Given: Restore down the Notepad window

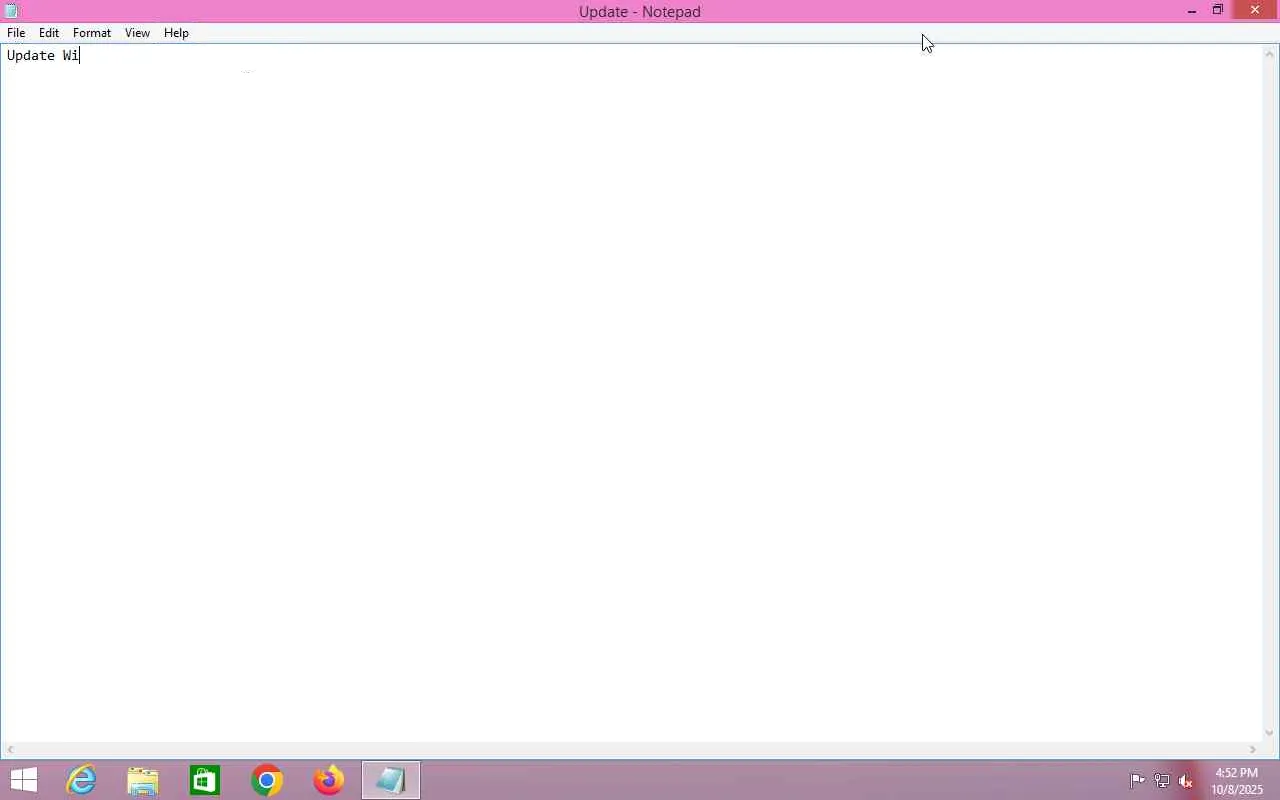Looking at the screenshot, I should click(x=1218, y=11).
